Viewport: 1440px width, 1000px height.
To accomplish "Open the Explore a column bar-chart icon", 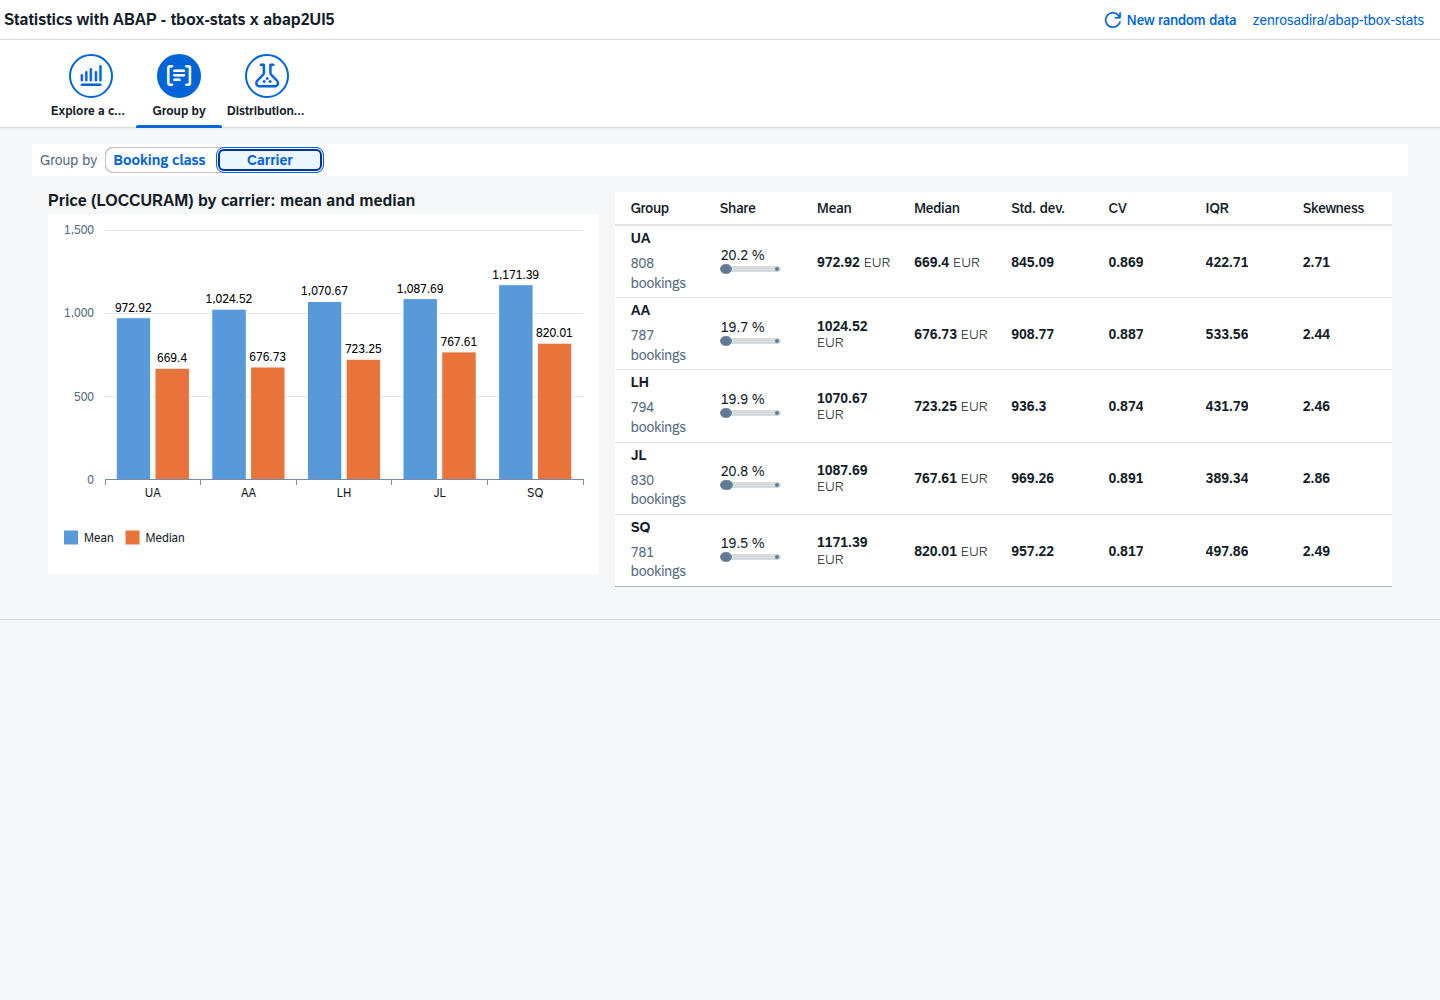I will [x=91, y=76].
